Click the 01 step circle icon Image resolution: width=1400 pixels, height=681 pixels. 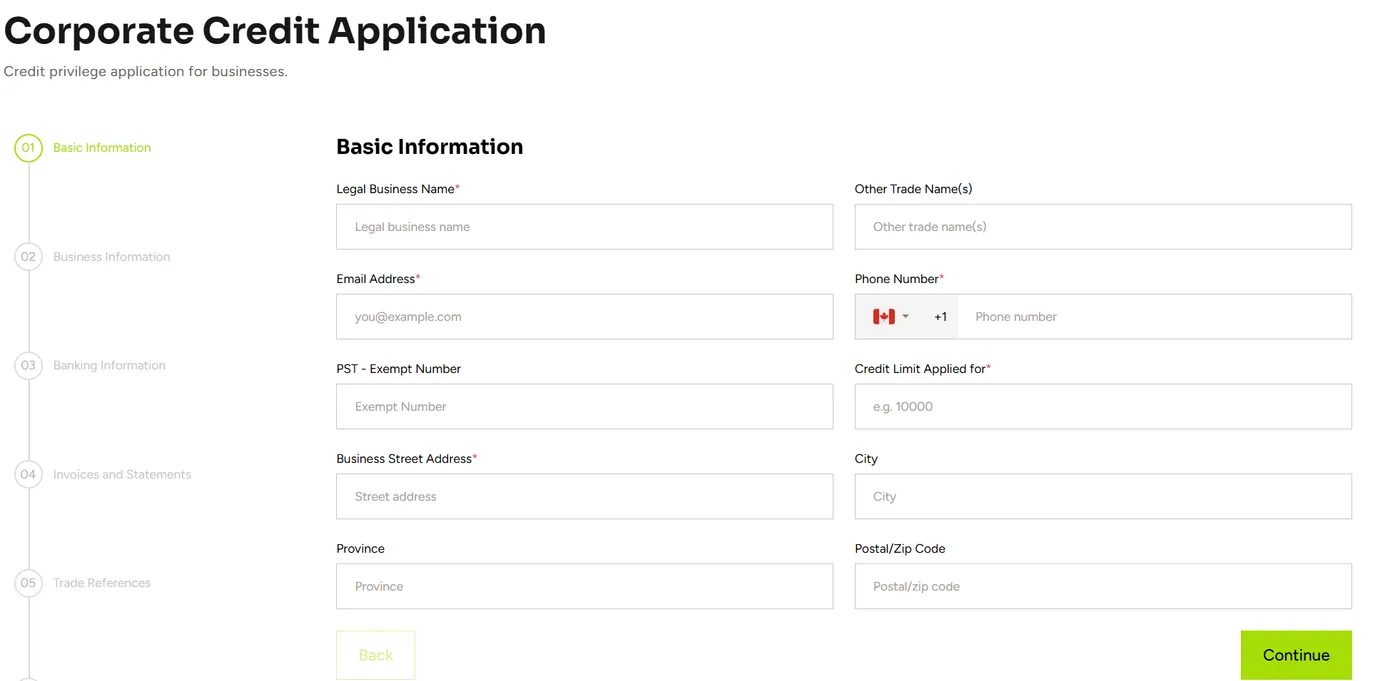point(28,148)
